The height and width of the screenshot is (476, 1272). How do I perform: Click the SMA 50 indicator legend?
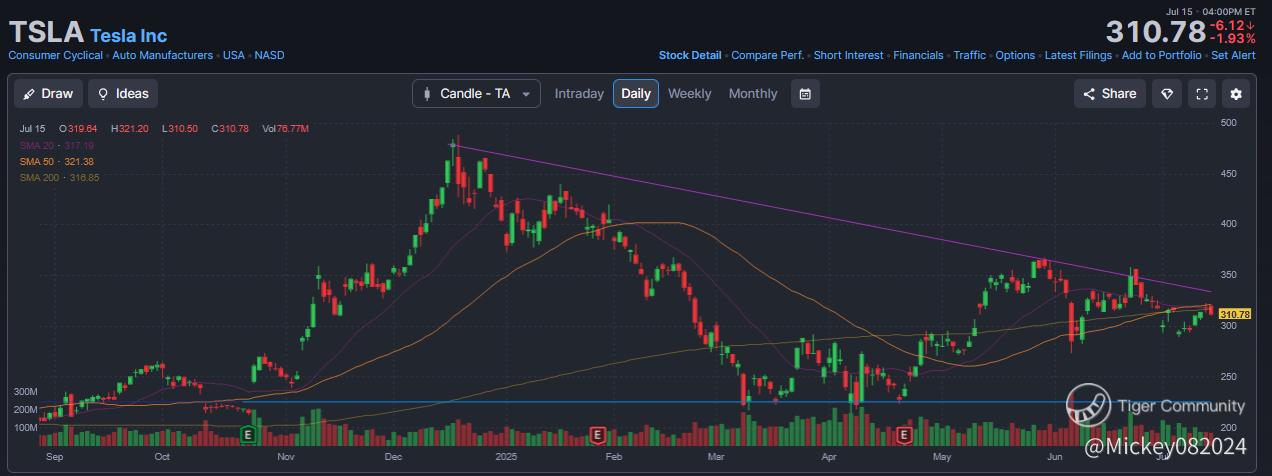click(x=56, y=162)
